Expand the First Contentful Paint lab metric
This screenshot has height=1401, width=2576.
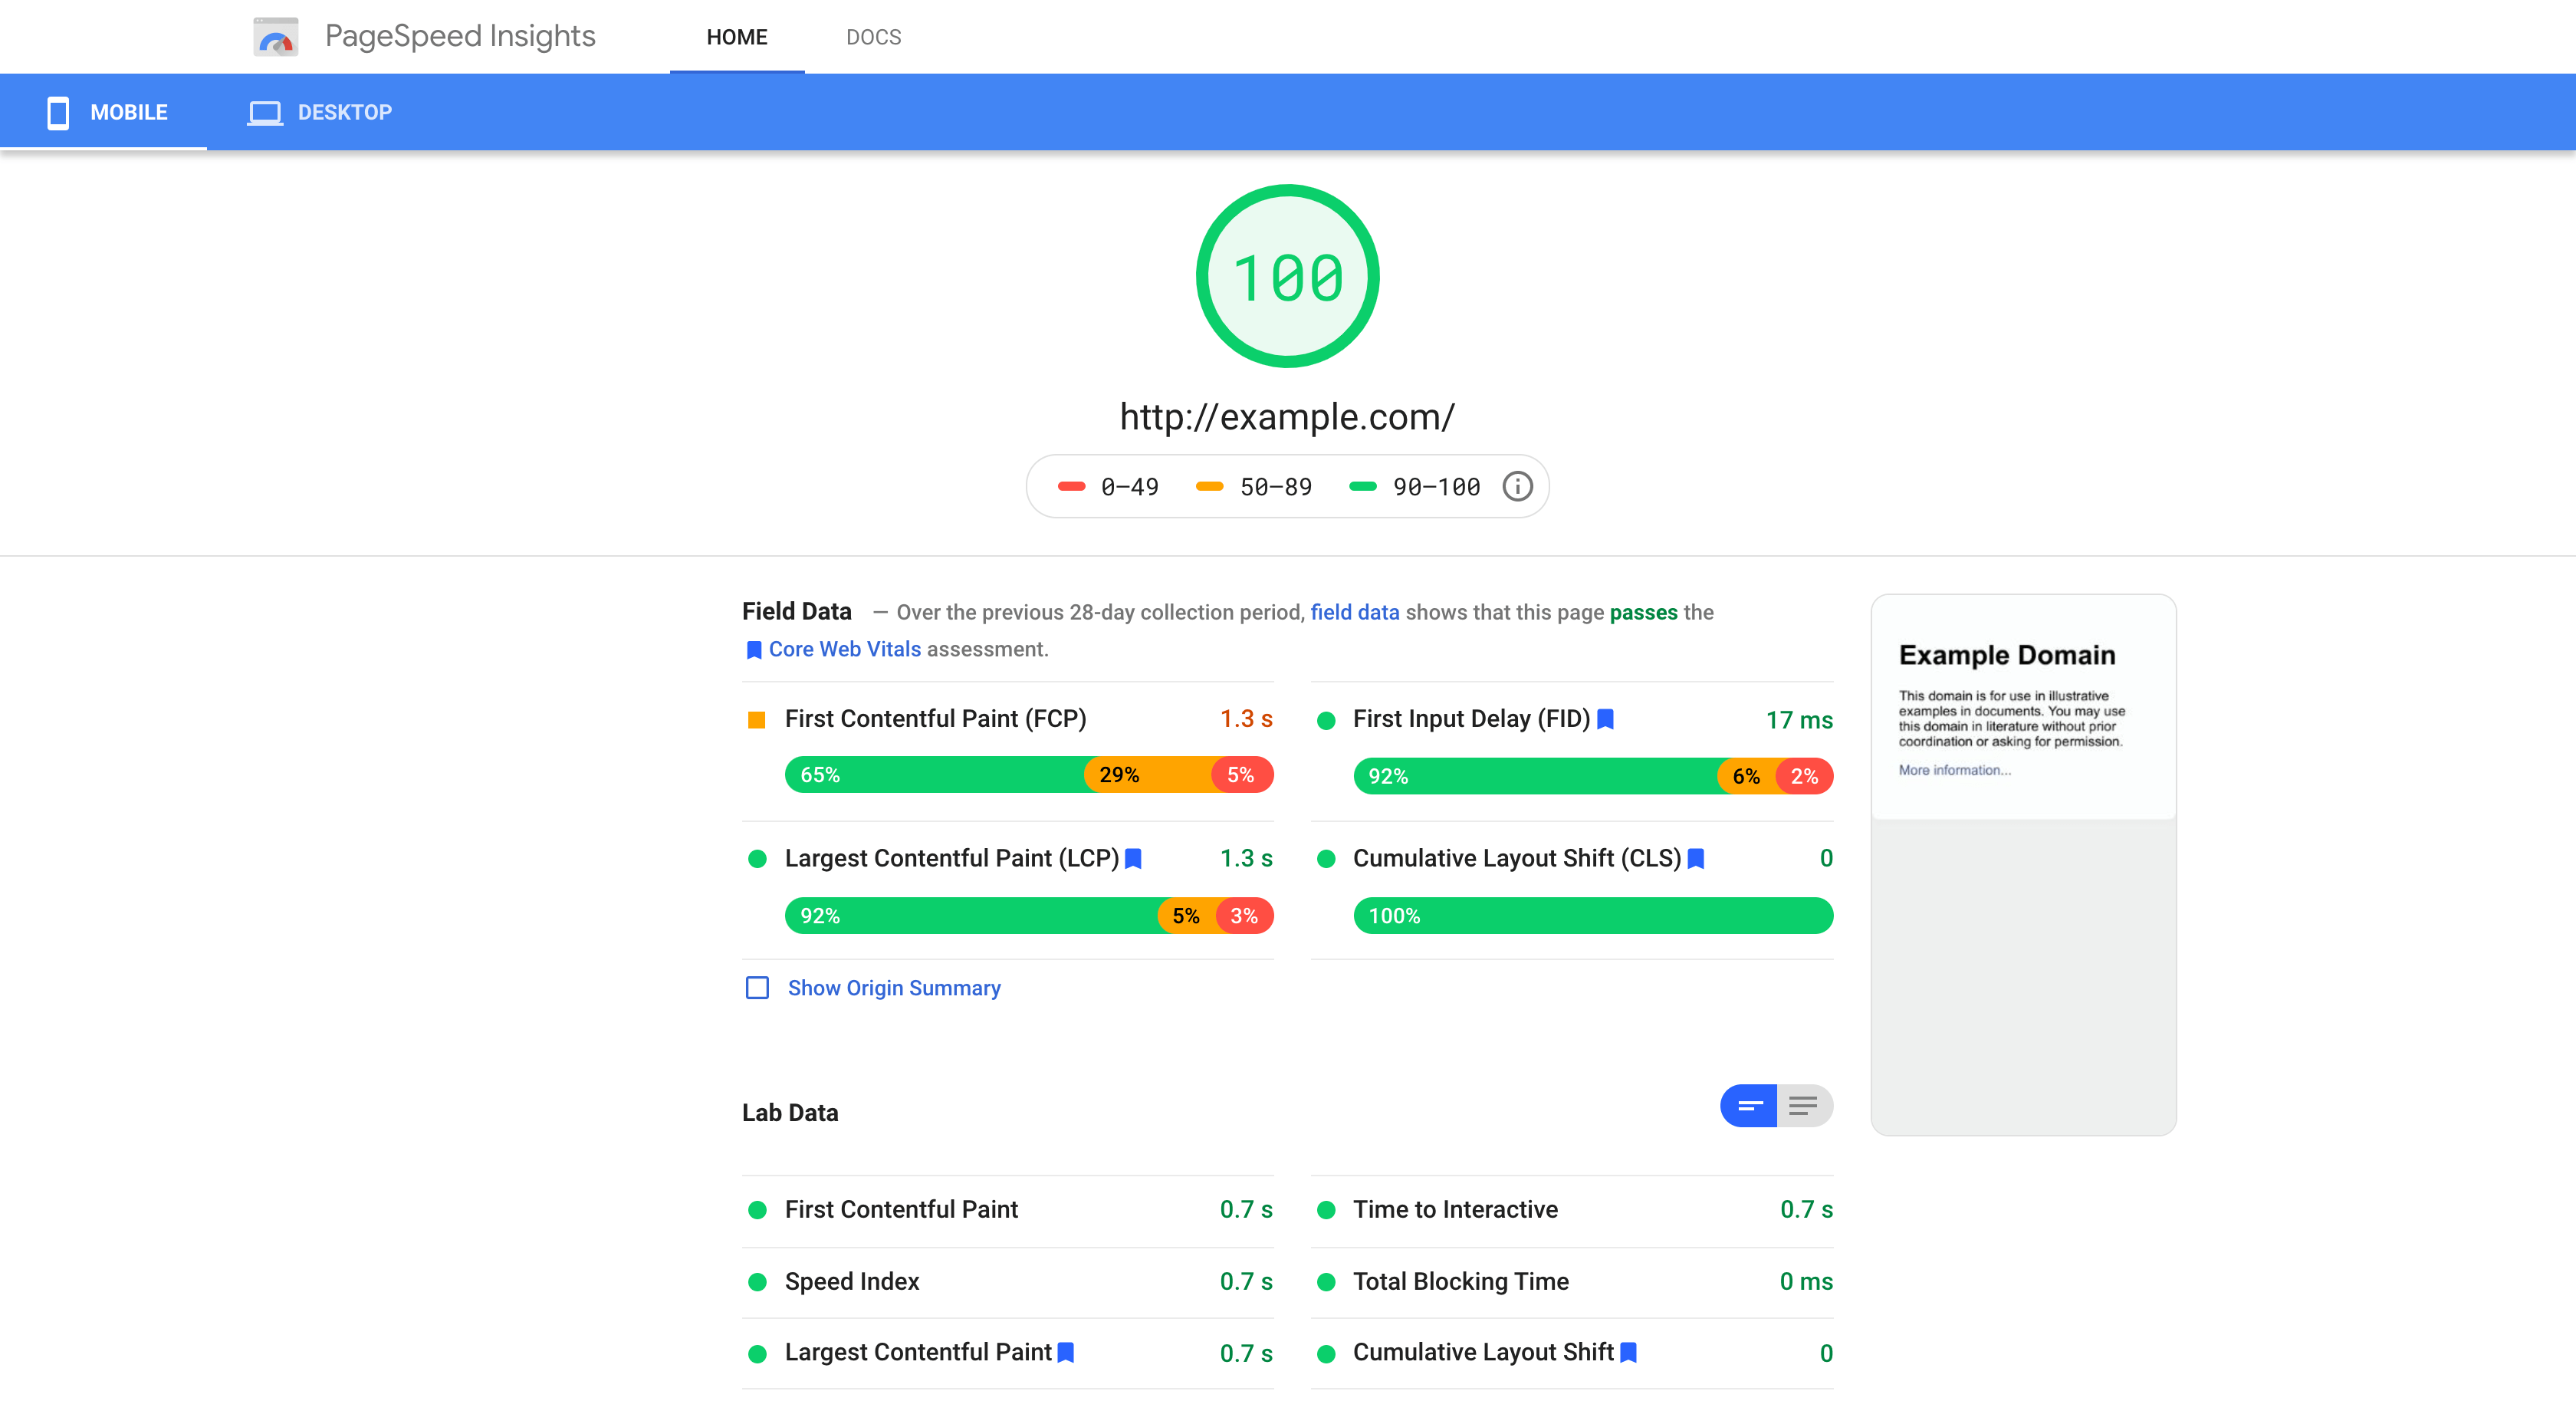(1008, 1210)
